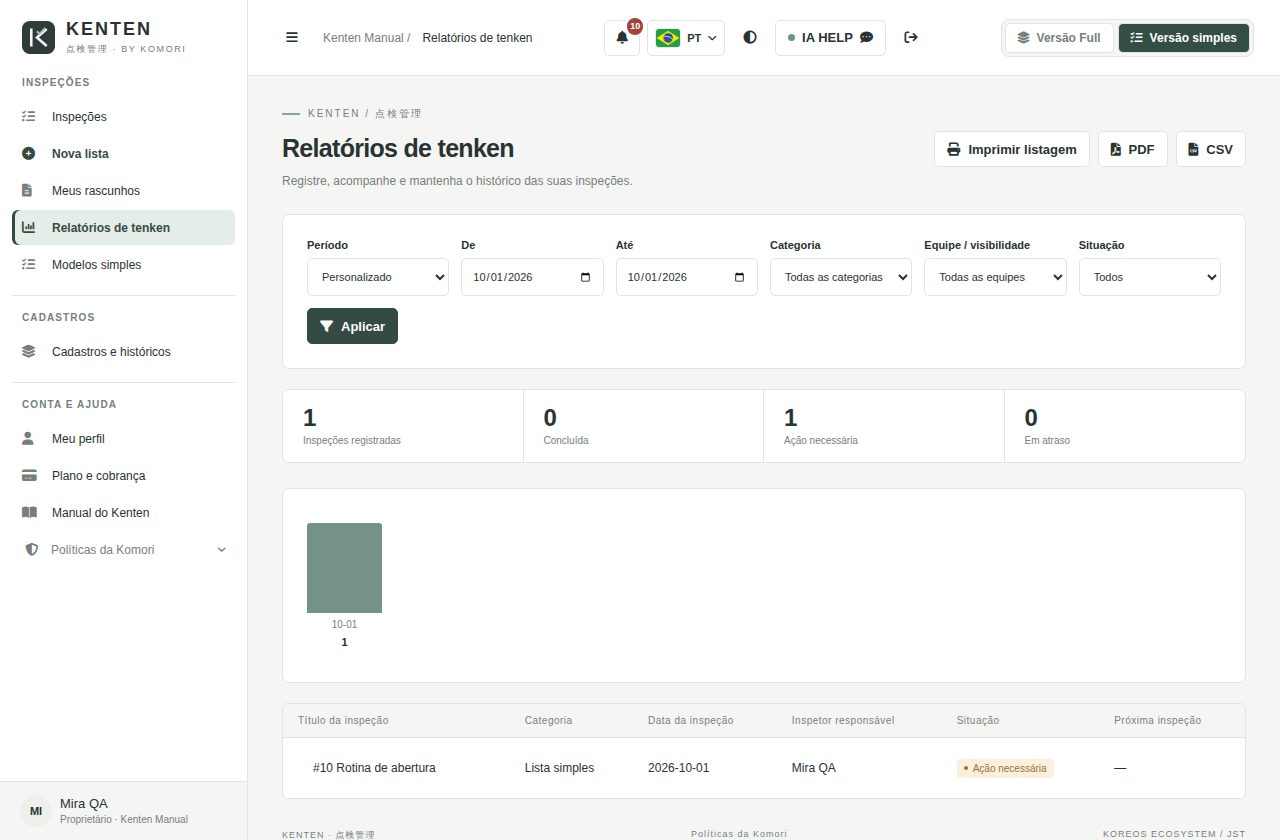
Task: Export the report as PDF
Action: [x=1133, y=149]
